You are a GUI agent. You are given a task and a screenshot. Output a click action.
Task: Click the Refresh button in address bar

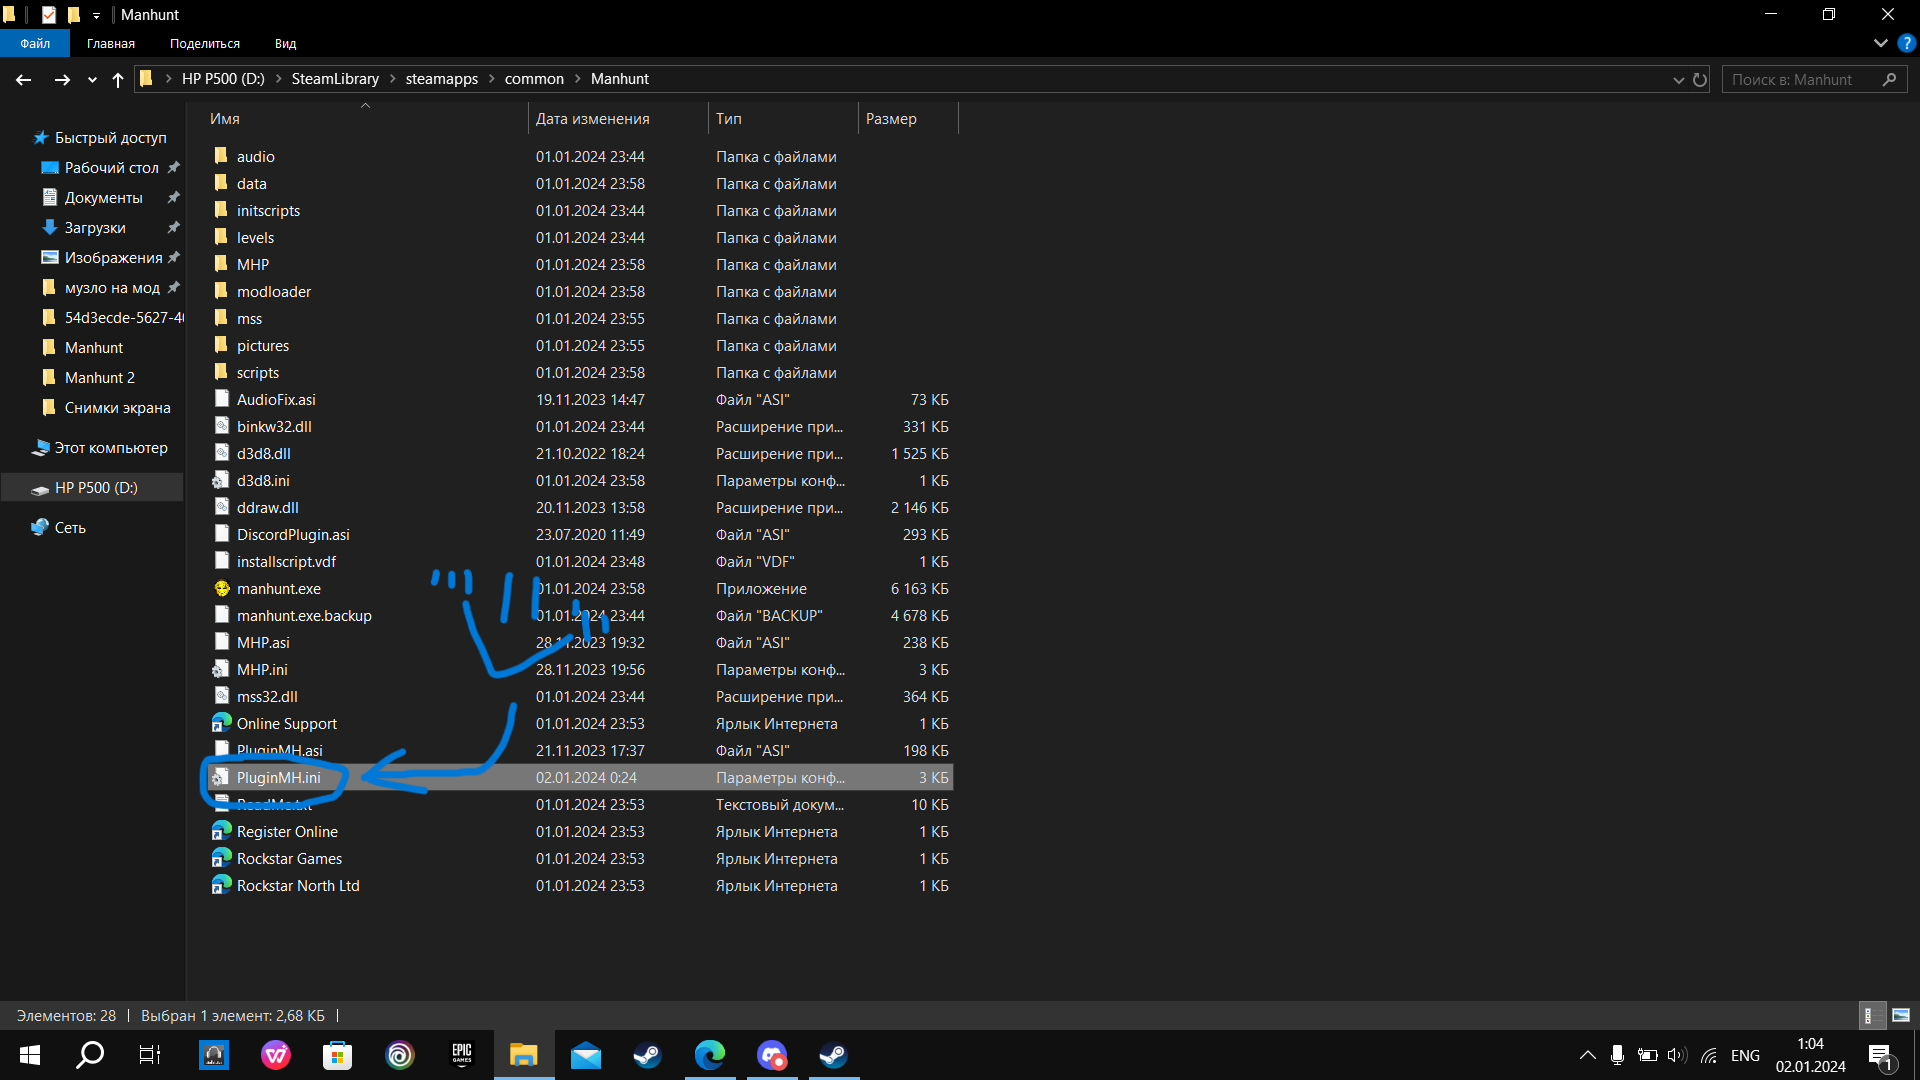pyautogui.click(x=1700, y=80)
